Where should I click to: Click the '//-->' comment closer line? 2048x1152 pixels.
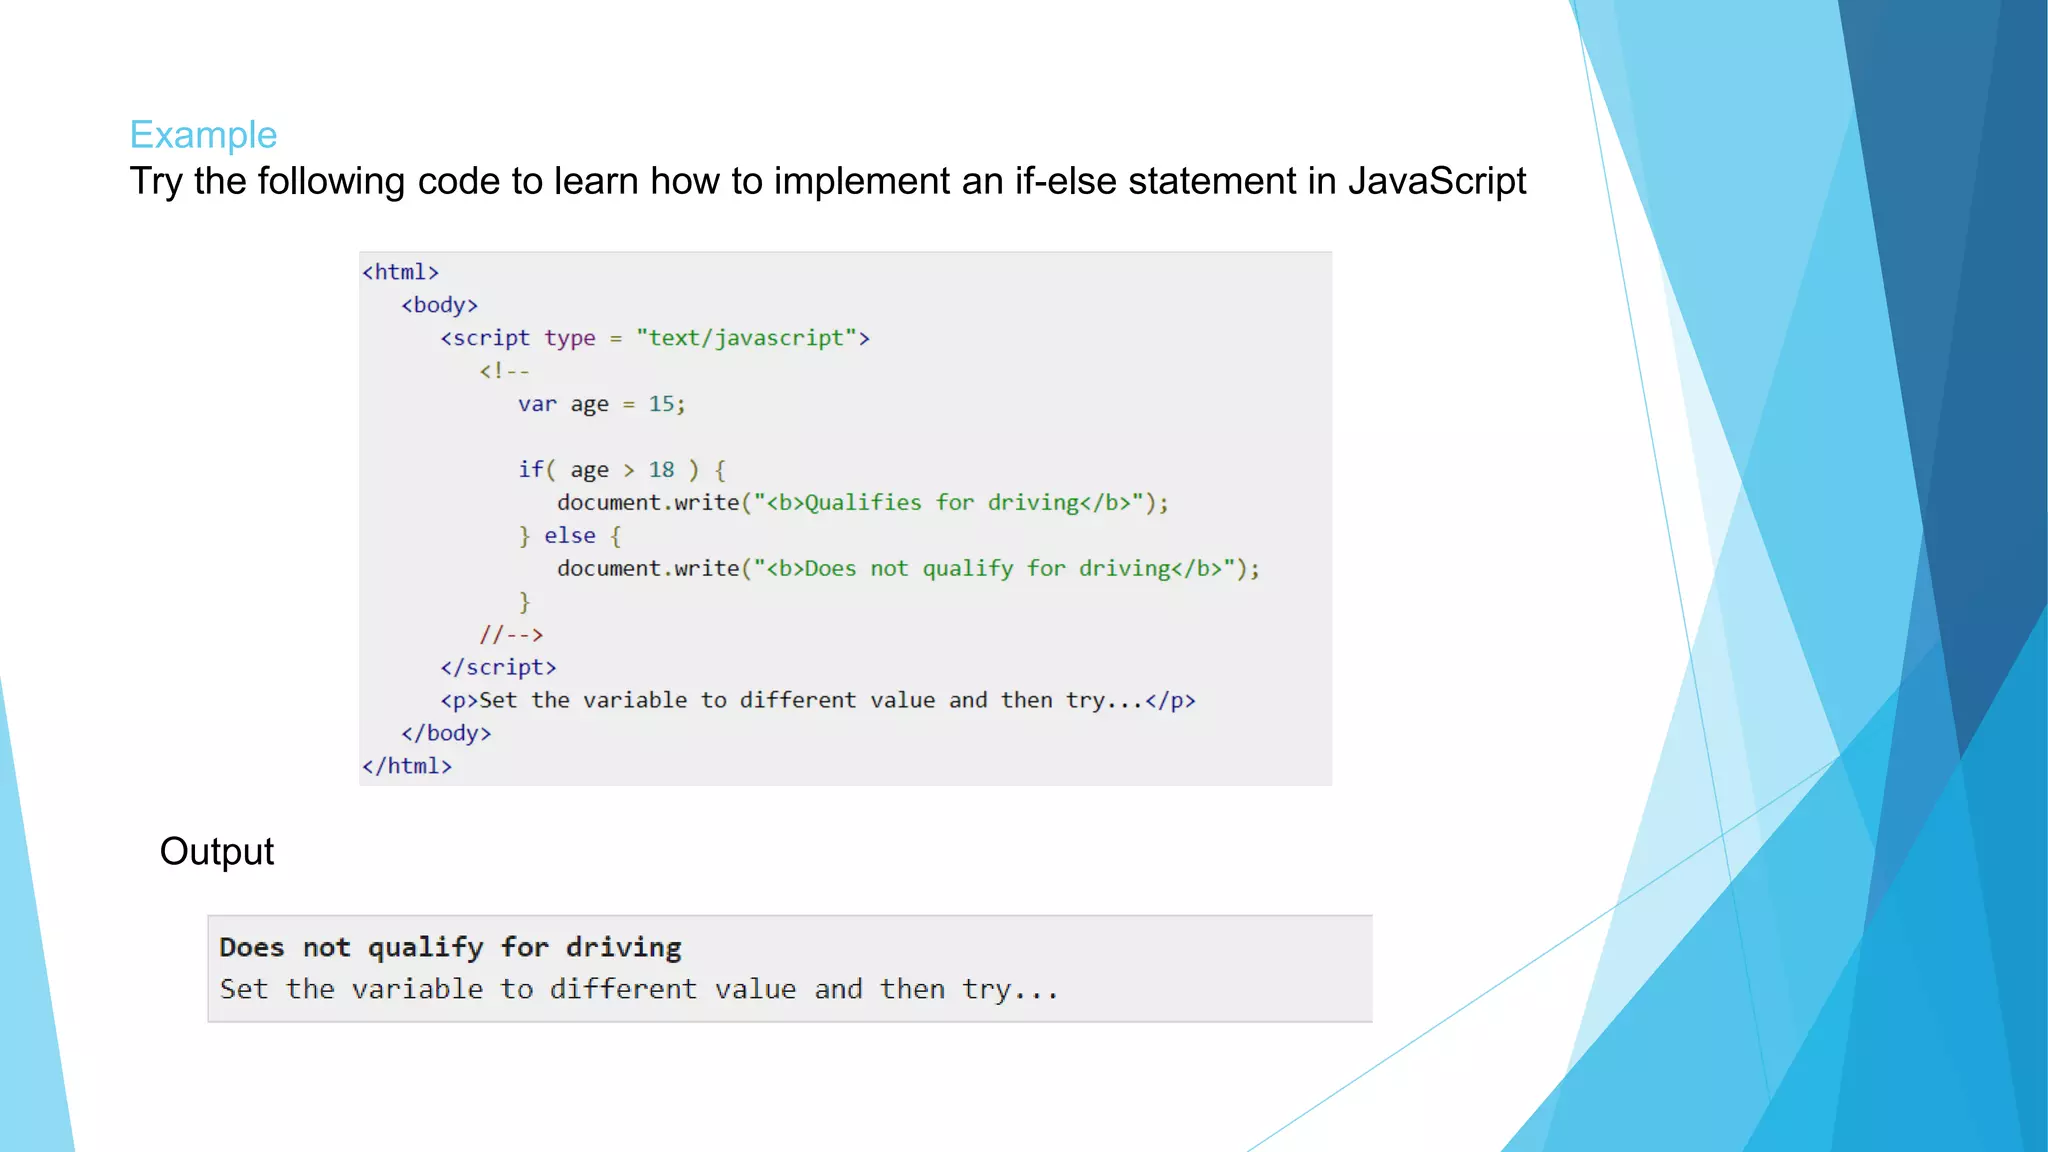click(511, 635)
